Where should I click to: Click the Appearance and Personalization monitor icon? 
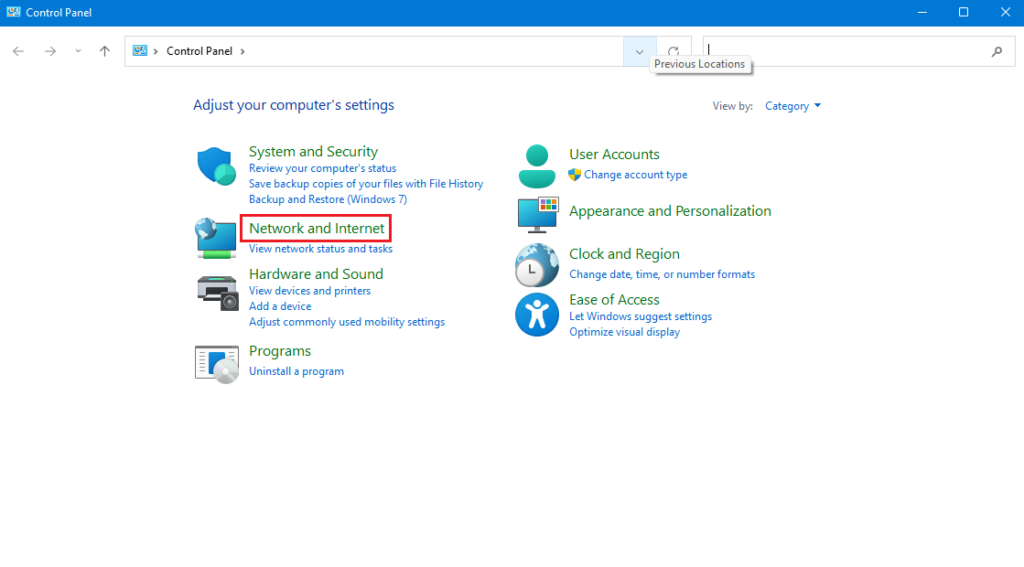point(537,213)
